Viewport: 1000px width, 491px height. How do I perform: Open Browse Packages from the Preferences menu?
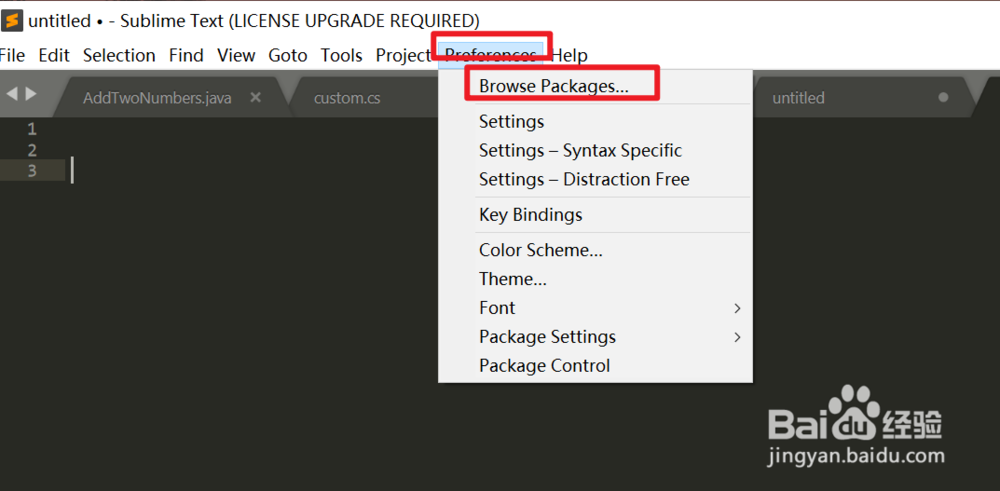[553, 86]
